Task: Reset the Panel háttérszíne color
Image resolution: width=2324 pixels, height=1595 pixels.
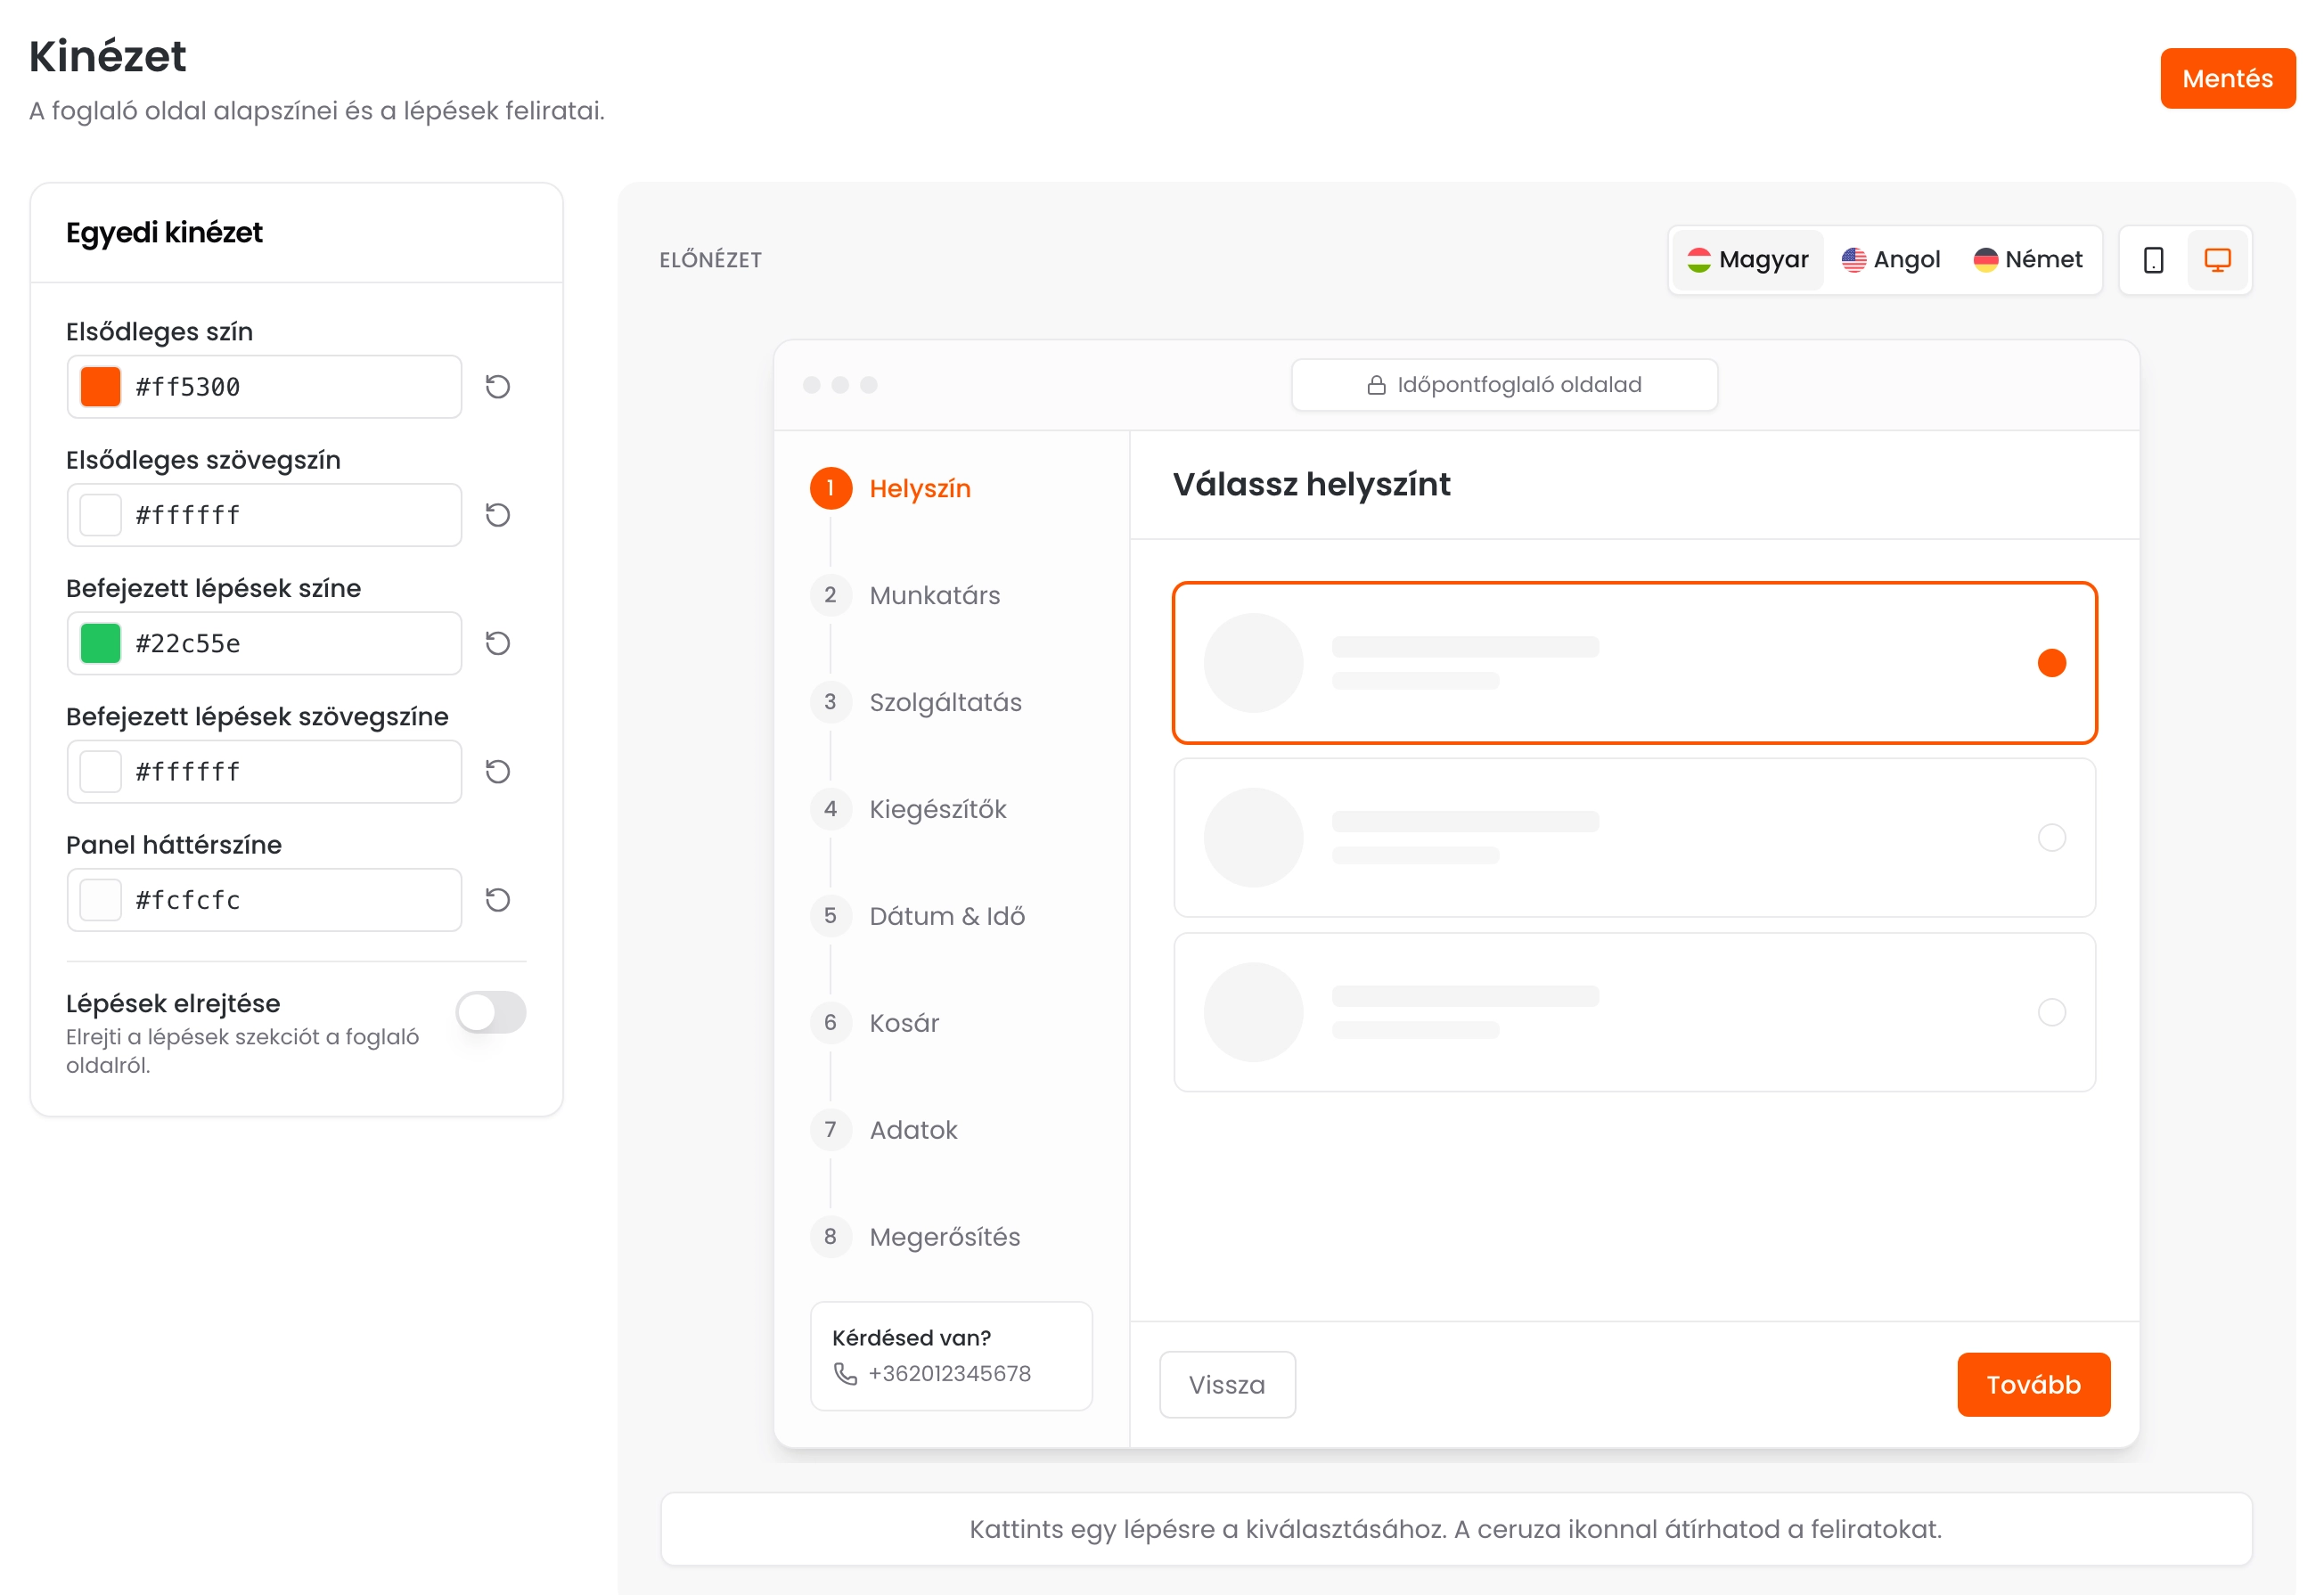Action: 498,900
